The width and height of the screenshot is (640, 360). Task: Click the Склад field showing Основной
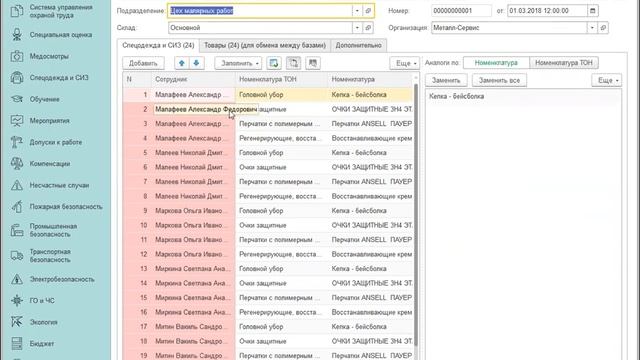[x=260, y=28]
